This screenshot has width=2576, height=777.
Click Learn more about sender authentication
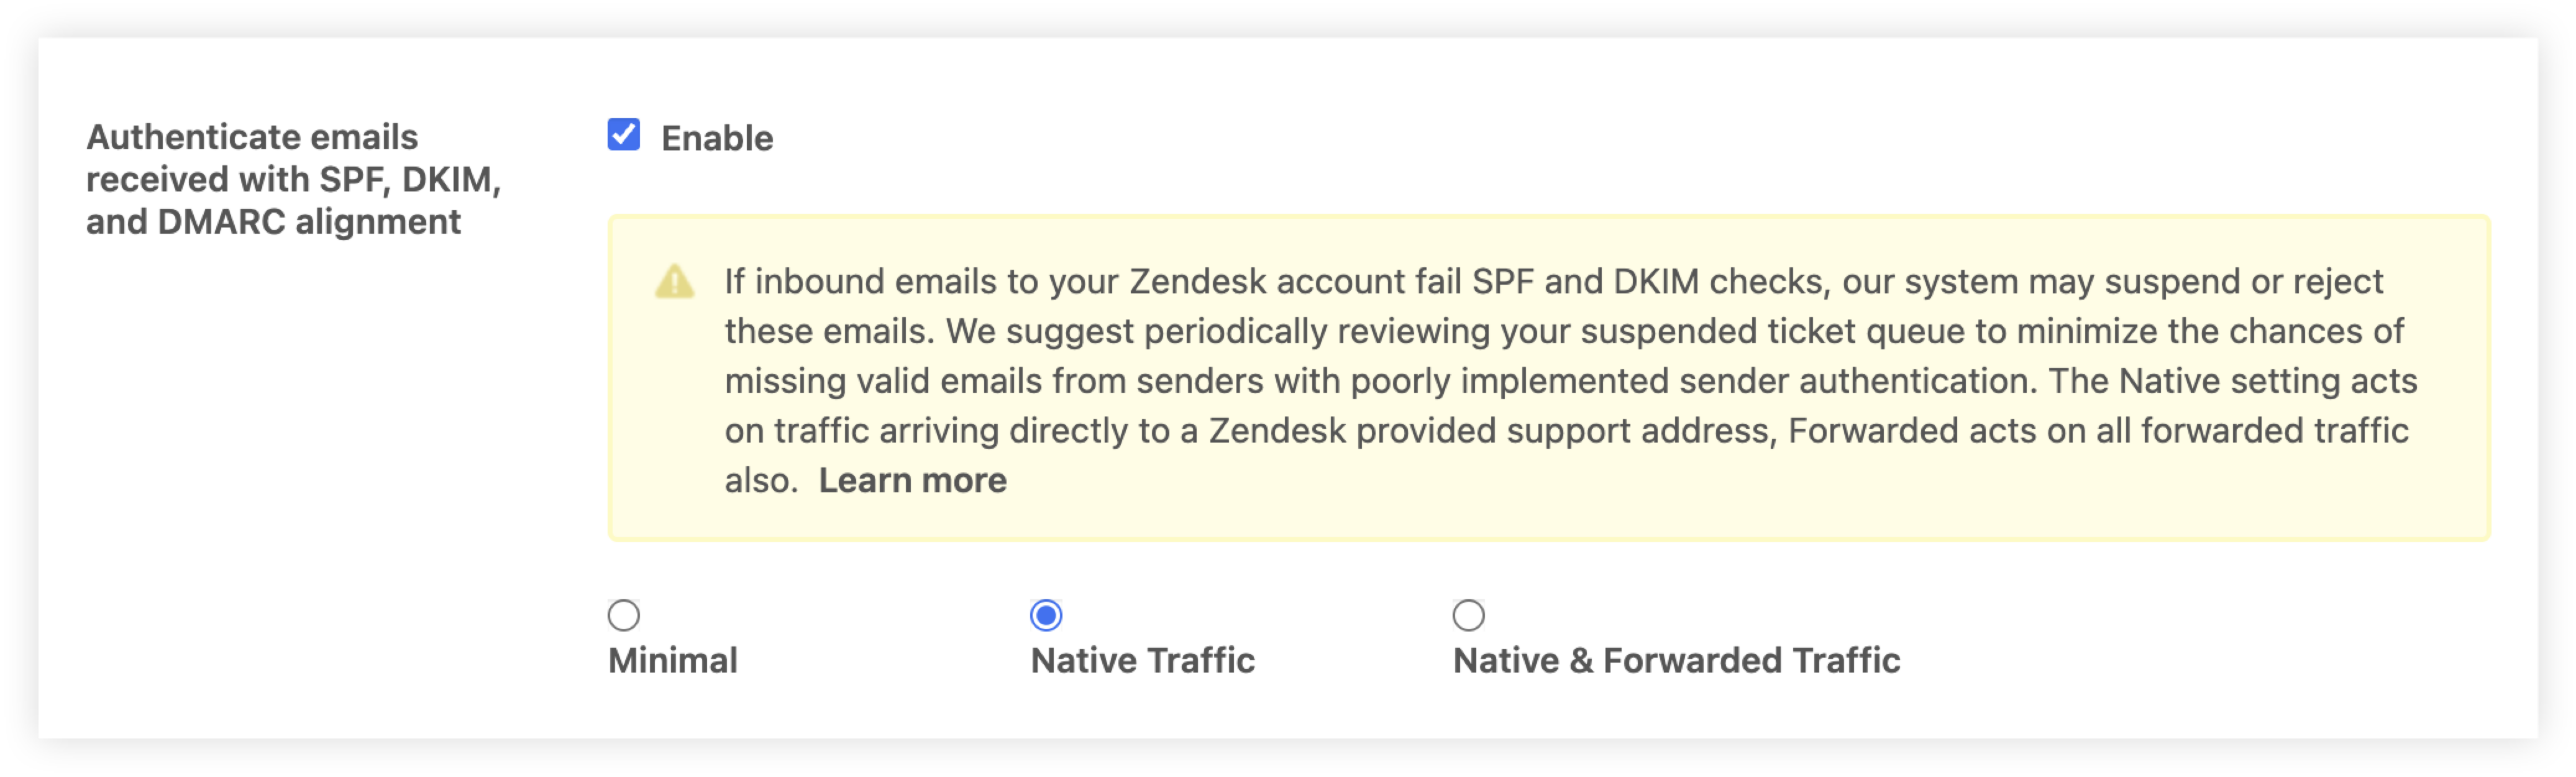(x=913, y=480)
